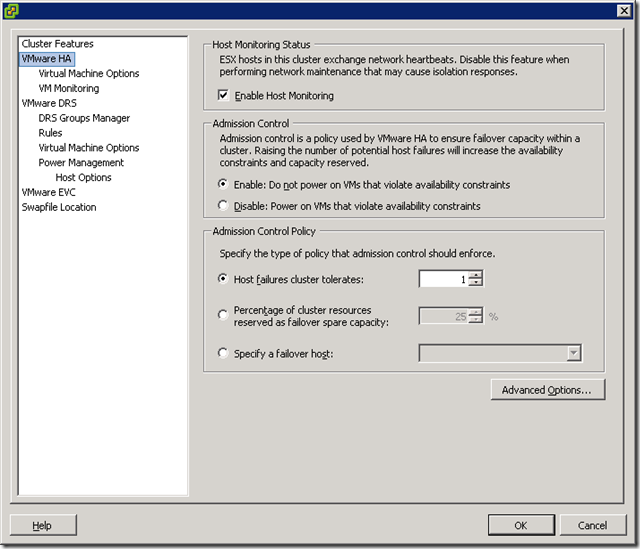Select VMware DRS in the tree
Viewport: 640px width, 549px height.
tap(49, 103)
